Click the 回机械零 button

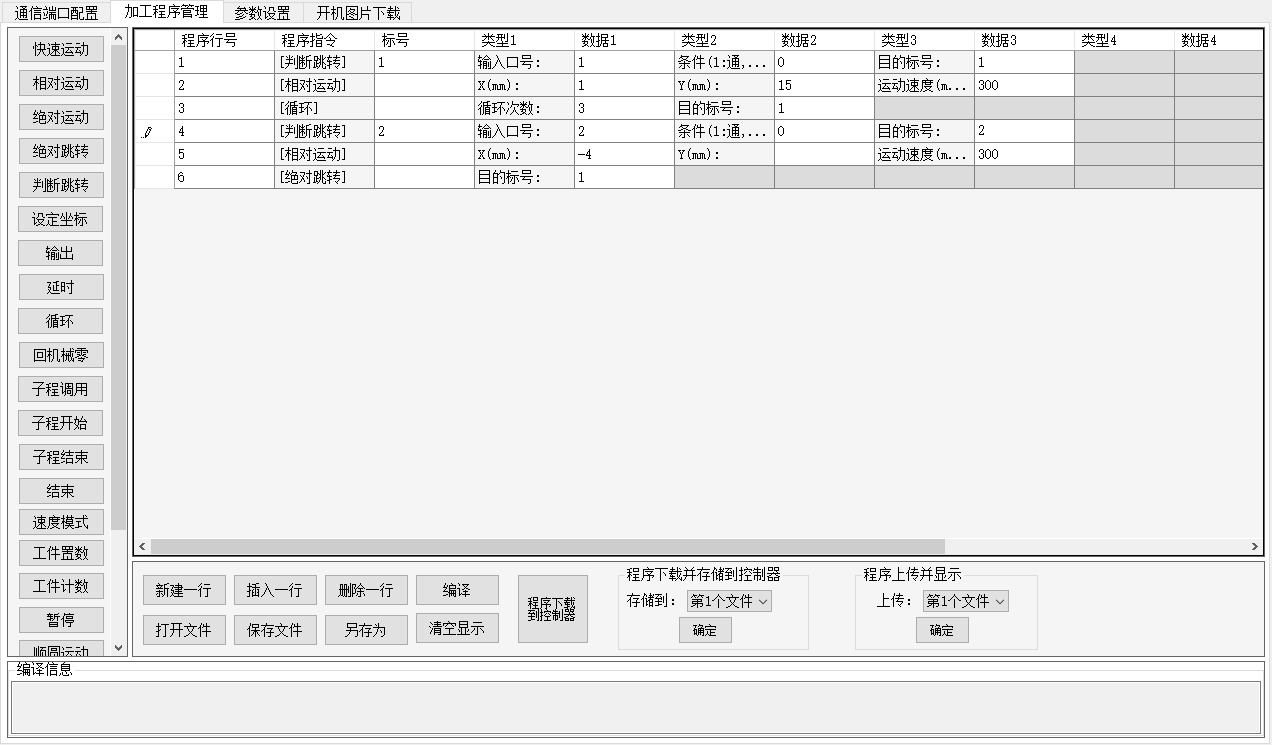61,355
